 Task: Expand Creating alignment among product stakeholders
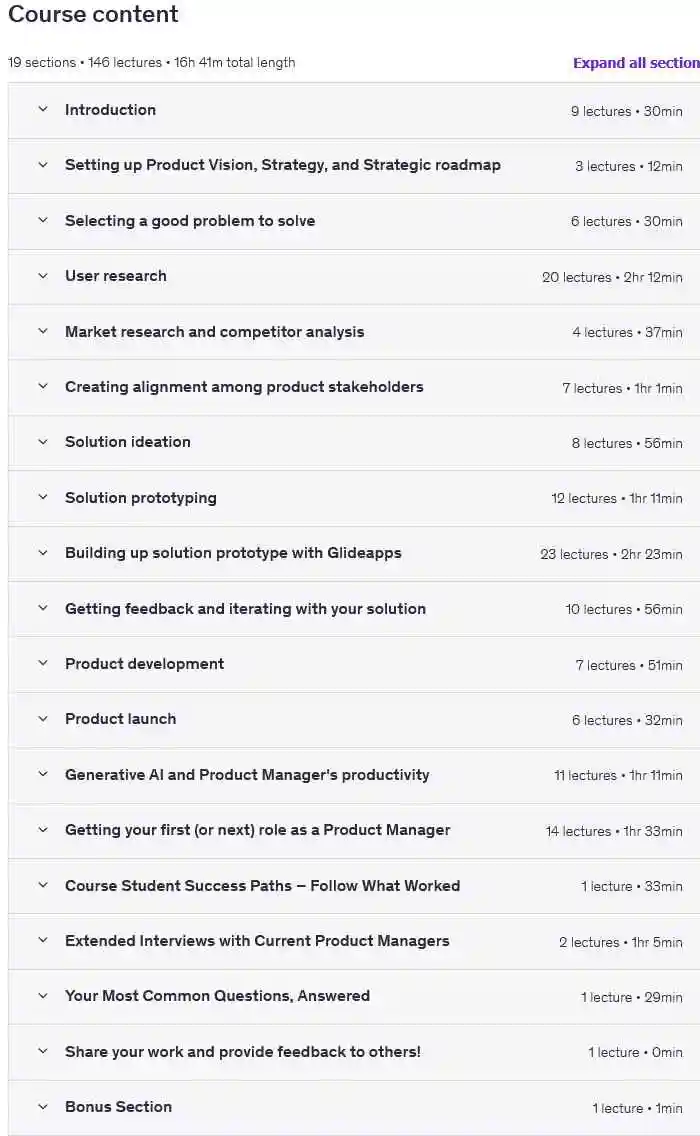244,387
